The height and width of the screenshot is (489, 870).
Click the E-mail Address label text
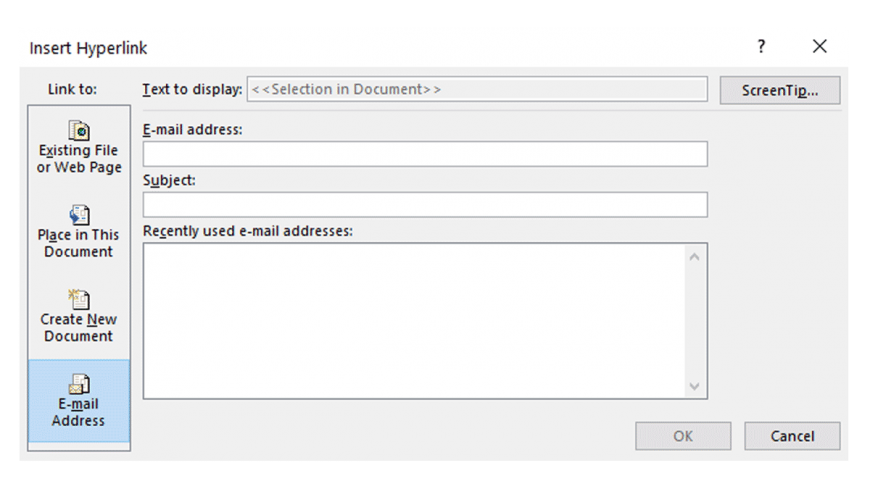click(78, 412)
